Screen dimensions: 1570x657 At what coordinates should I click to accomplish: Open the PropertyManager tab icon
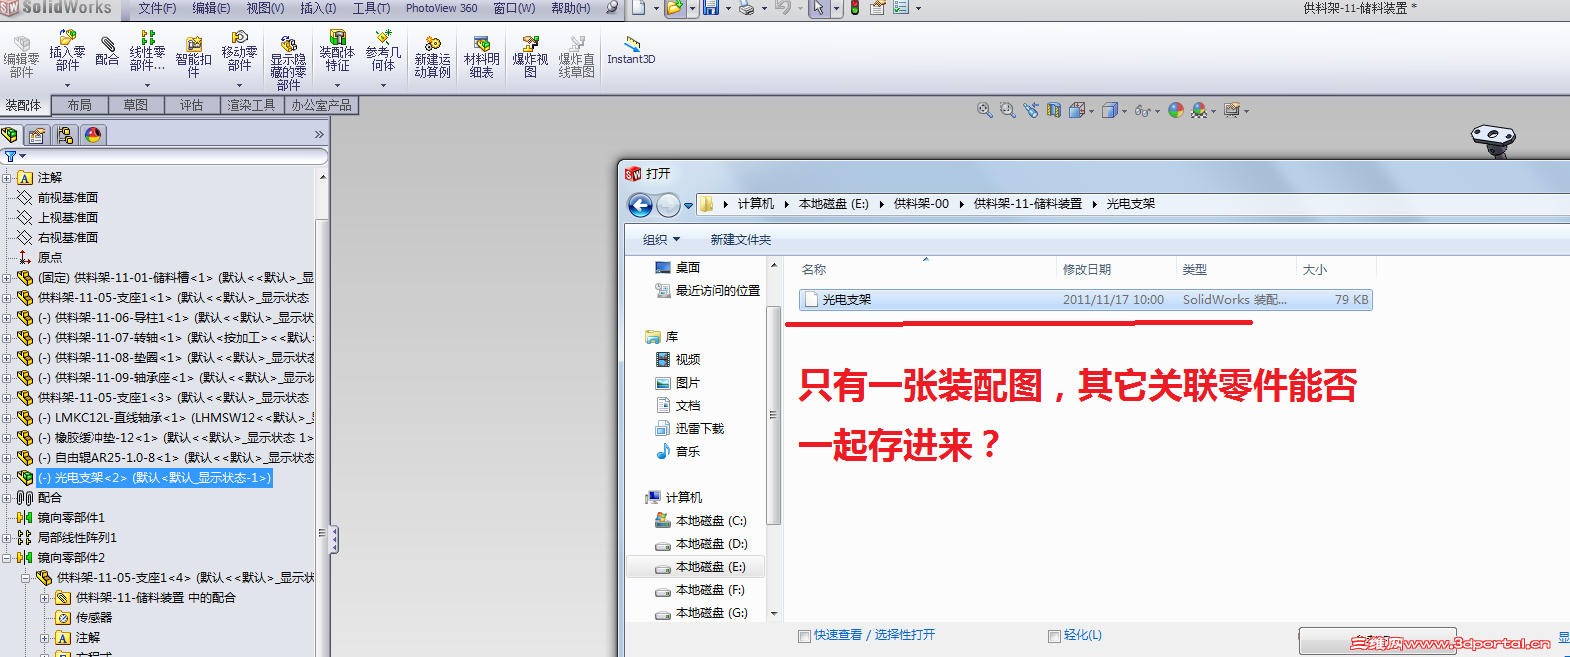(x=37, y=135)
